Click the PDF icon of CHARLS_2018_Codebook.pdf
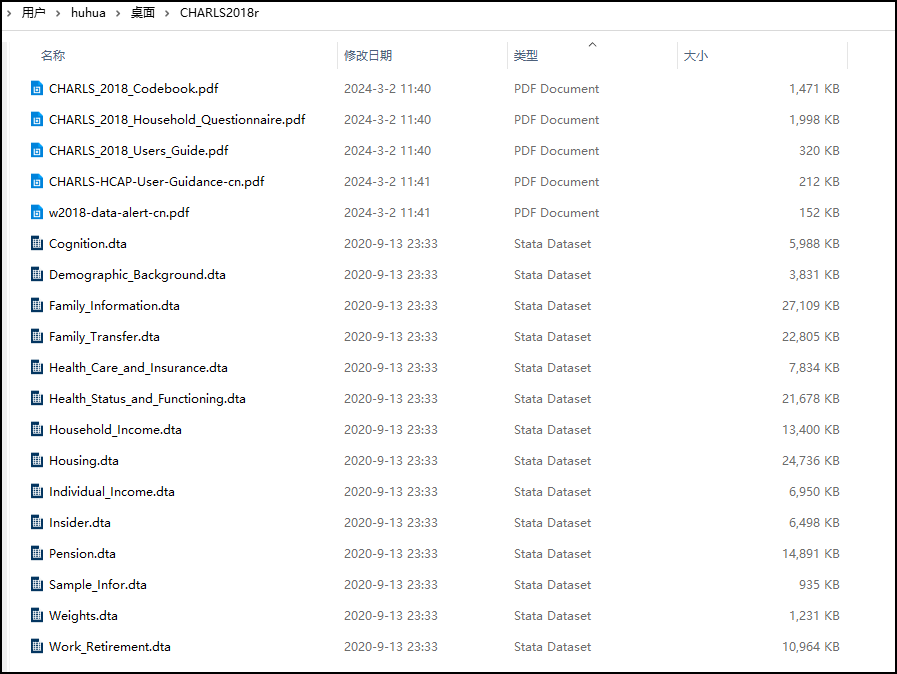897x674 pixels. pyautogui.click(x=37, y=89)
